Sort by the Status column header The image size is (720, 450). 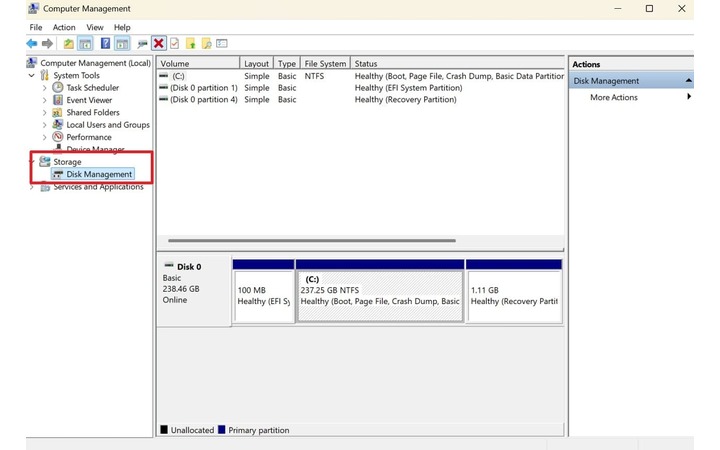(x=457, y=63)
